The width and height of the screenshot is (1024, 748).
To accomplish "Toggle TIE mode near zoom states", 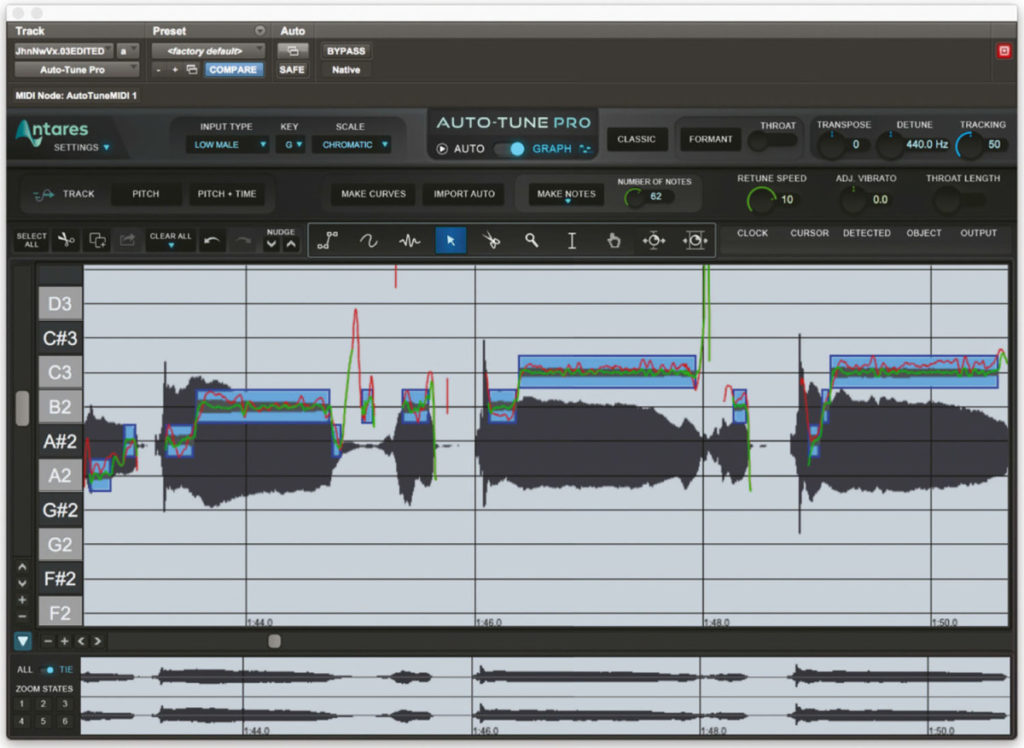I will pyautogui.click(x=48, y=670).
